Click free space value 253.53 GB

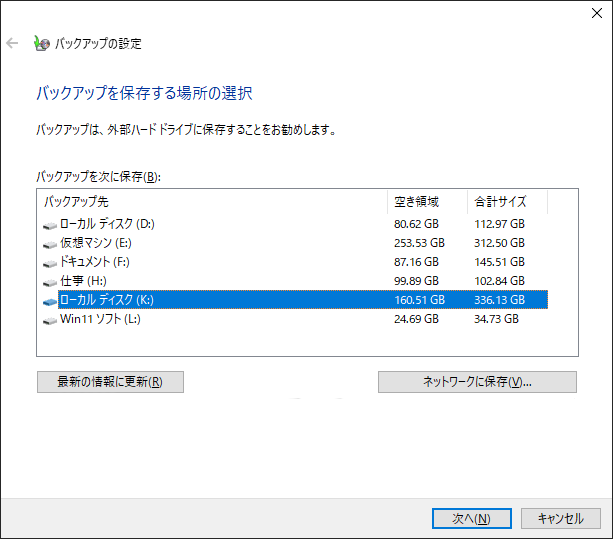click(x=419, y=243)
